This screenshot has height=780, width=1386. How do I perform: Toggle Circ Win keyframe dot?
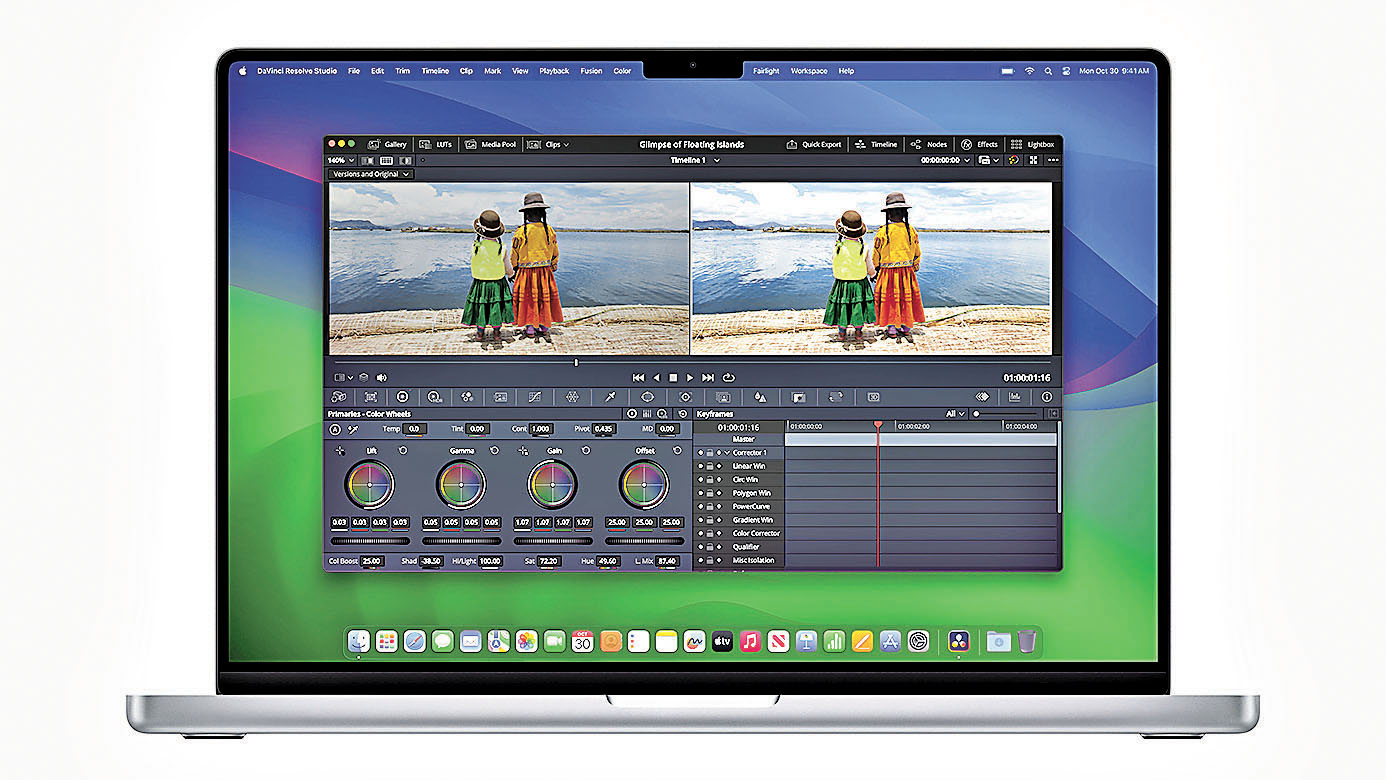click(x=718, y=480)
